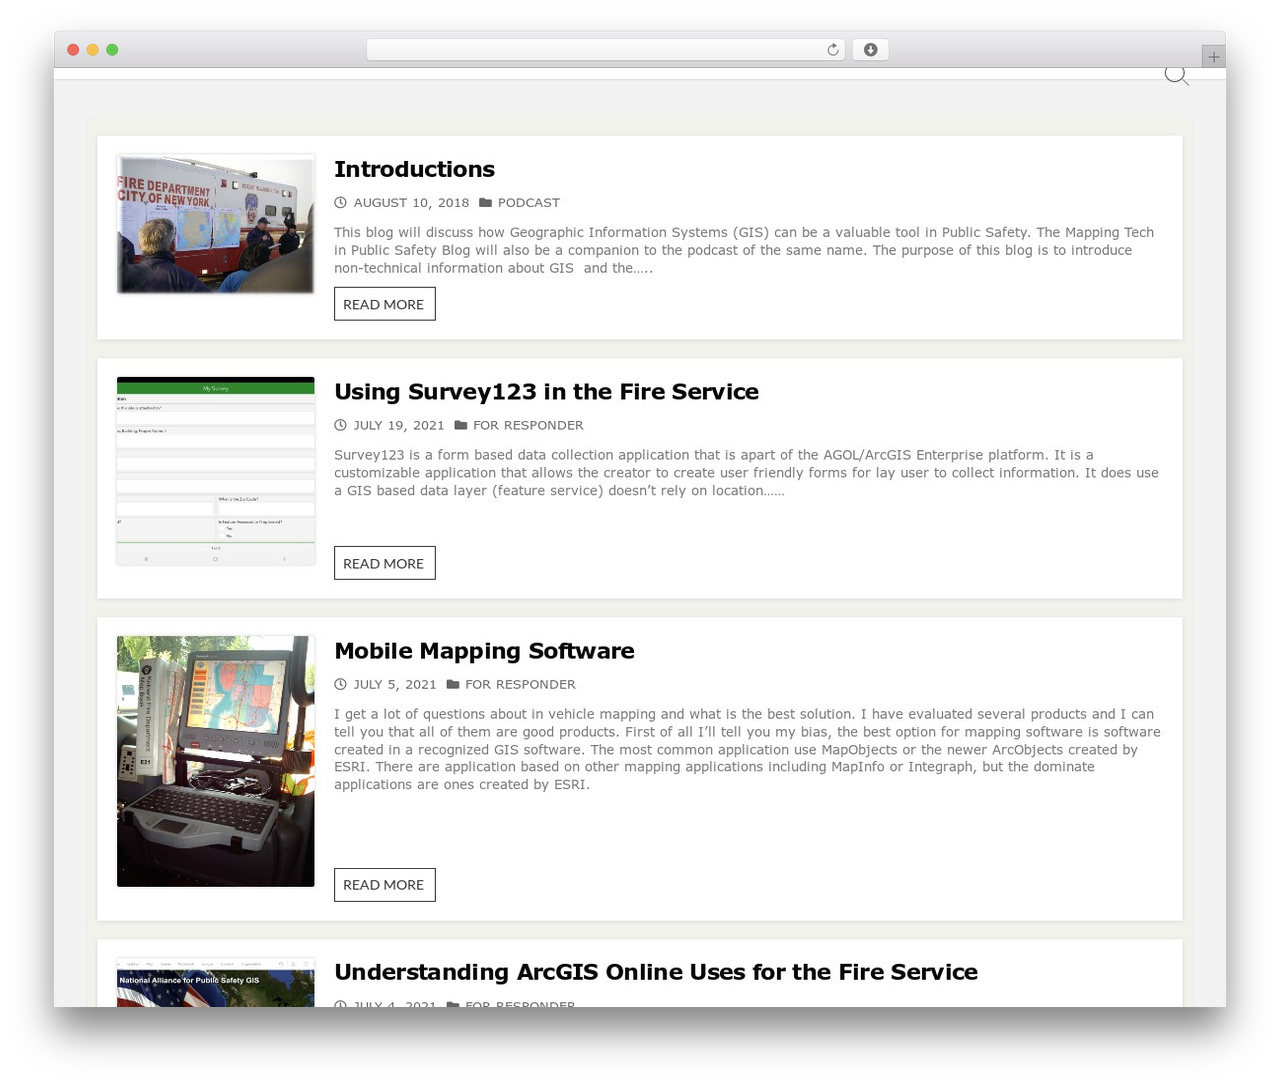
Task: Reload page using the refresh icon
Action: click(x=832, y=50)
